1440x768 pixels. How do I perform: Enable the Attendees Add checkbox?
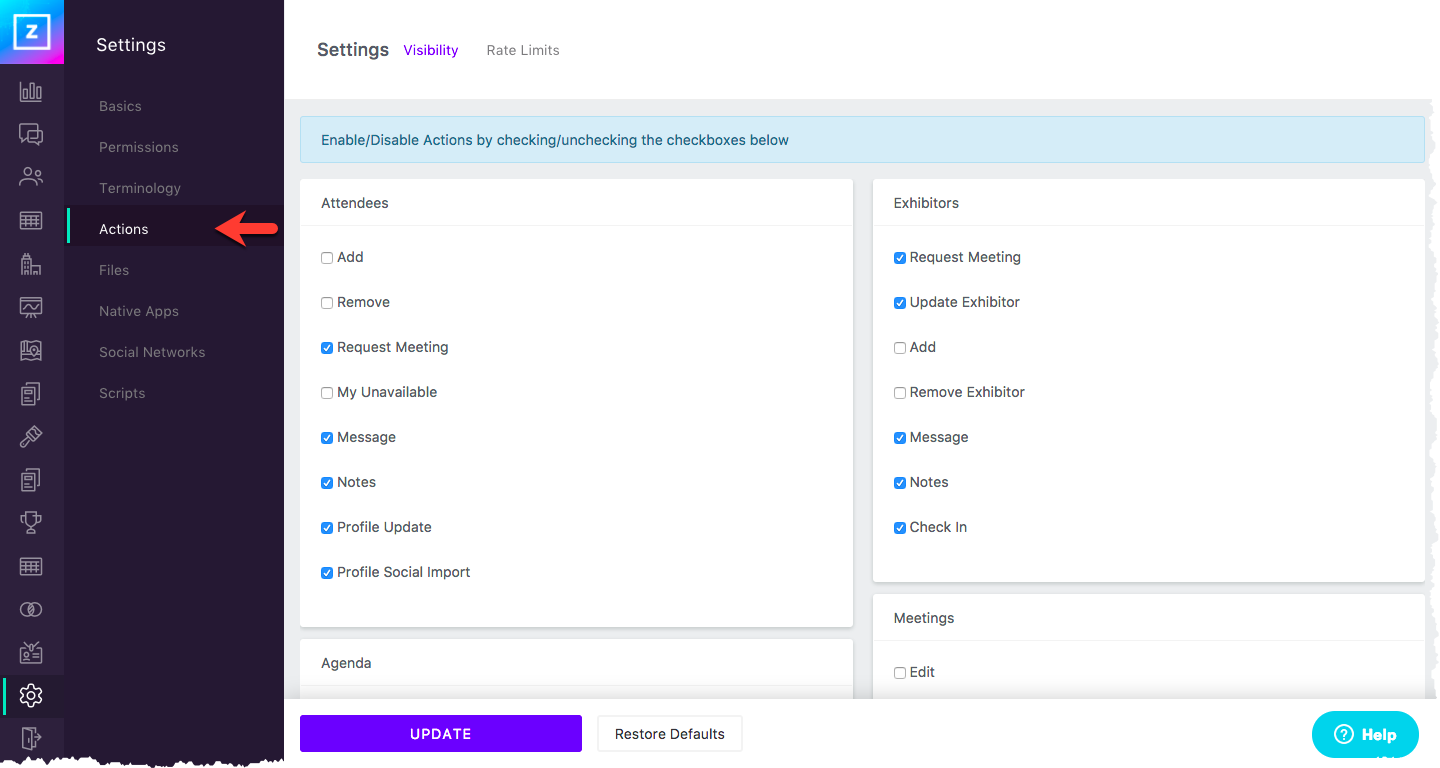[x=327, y=258]
